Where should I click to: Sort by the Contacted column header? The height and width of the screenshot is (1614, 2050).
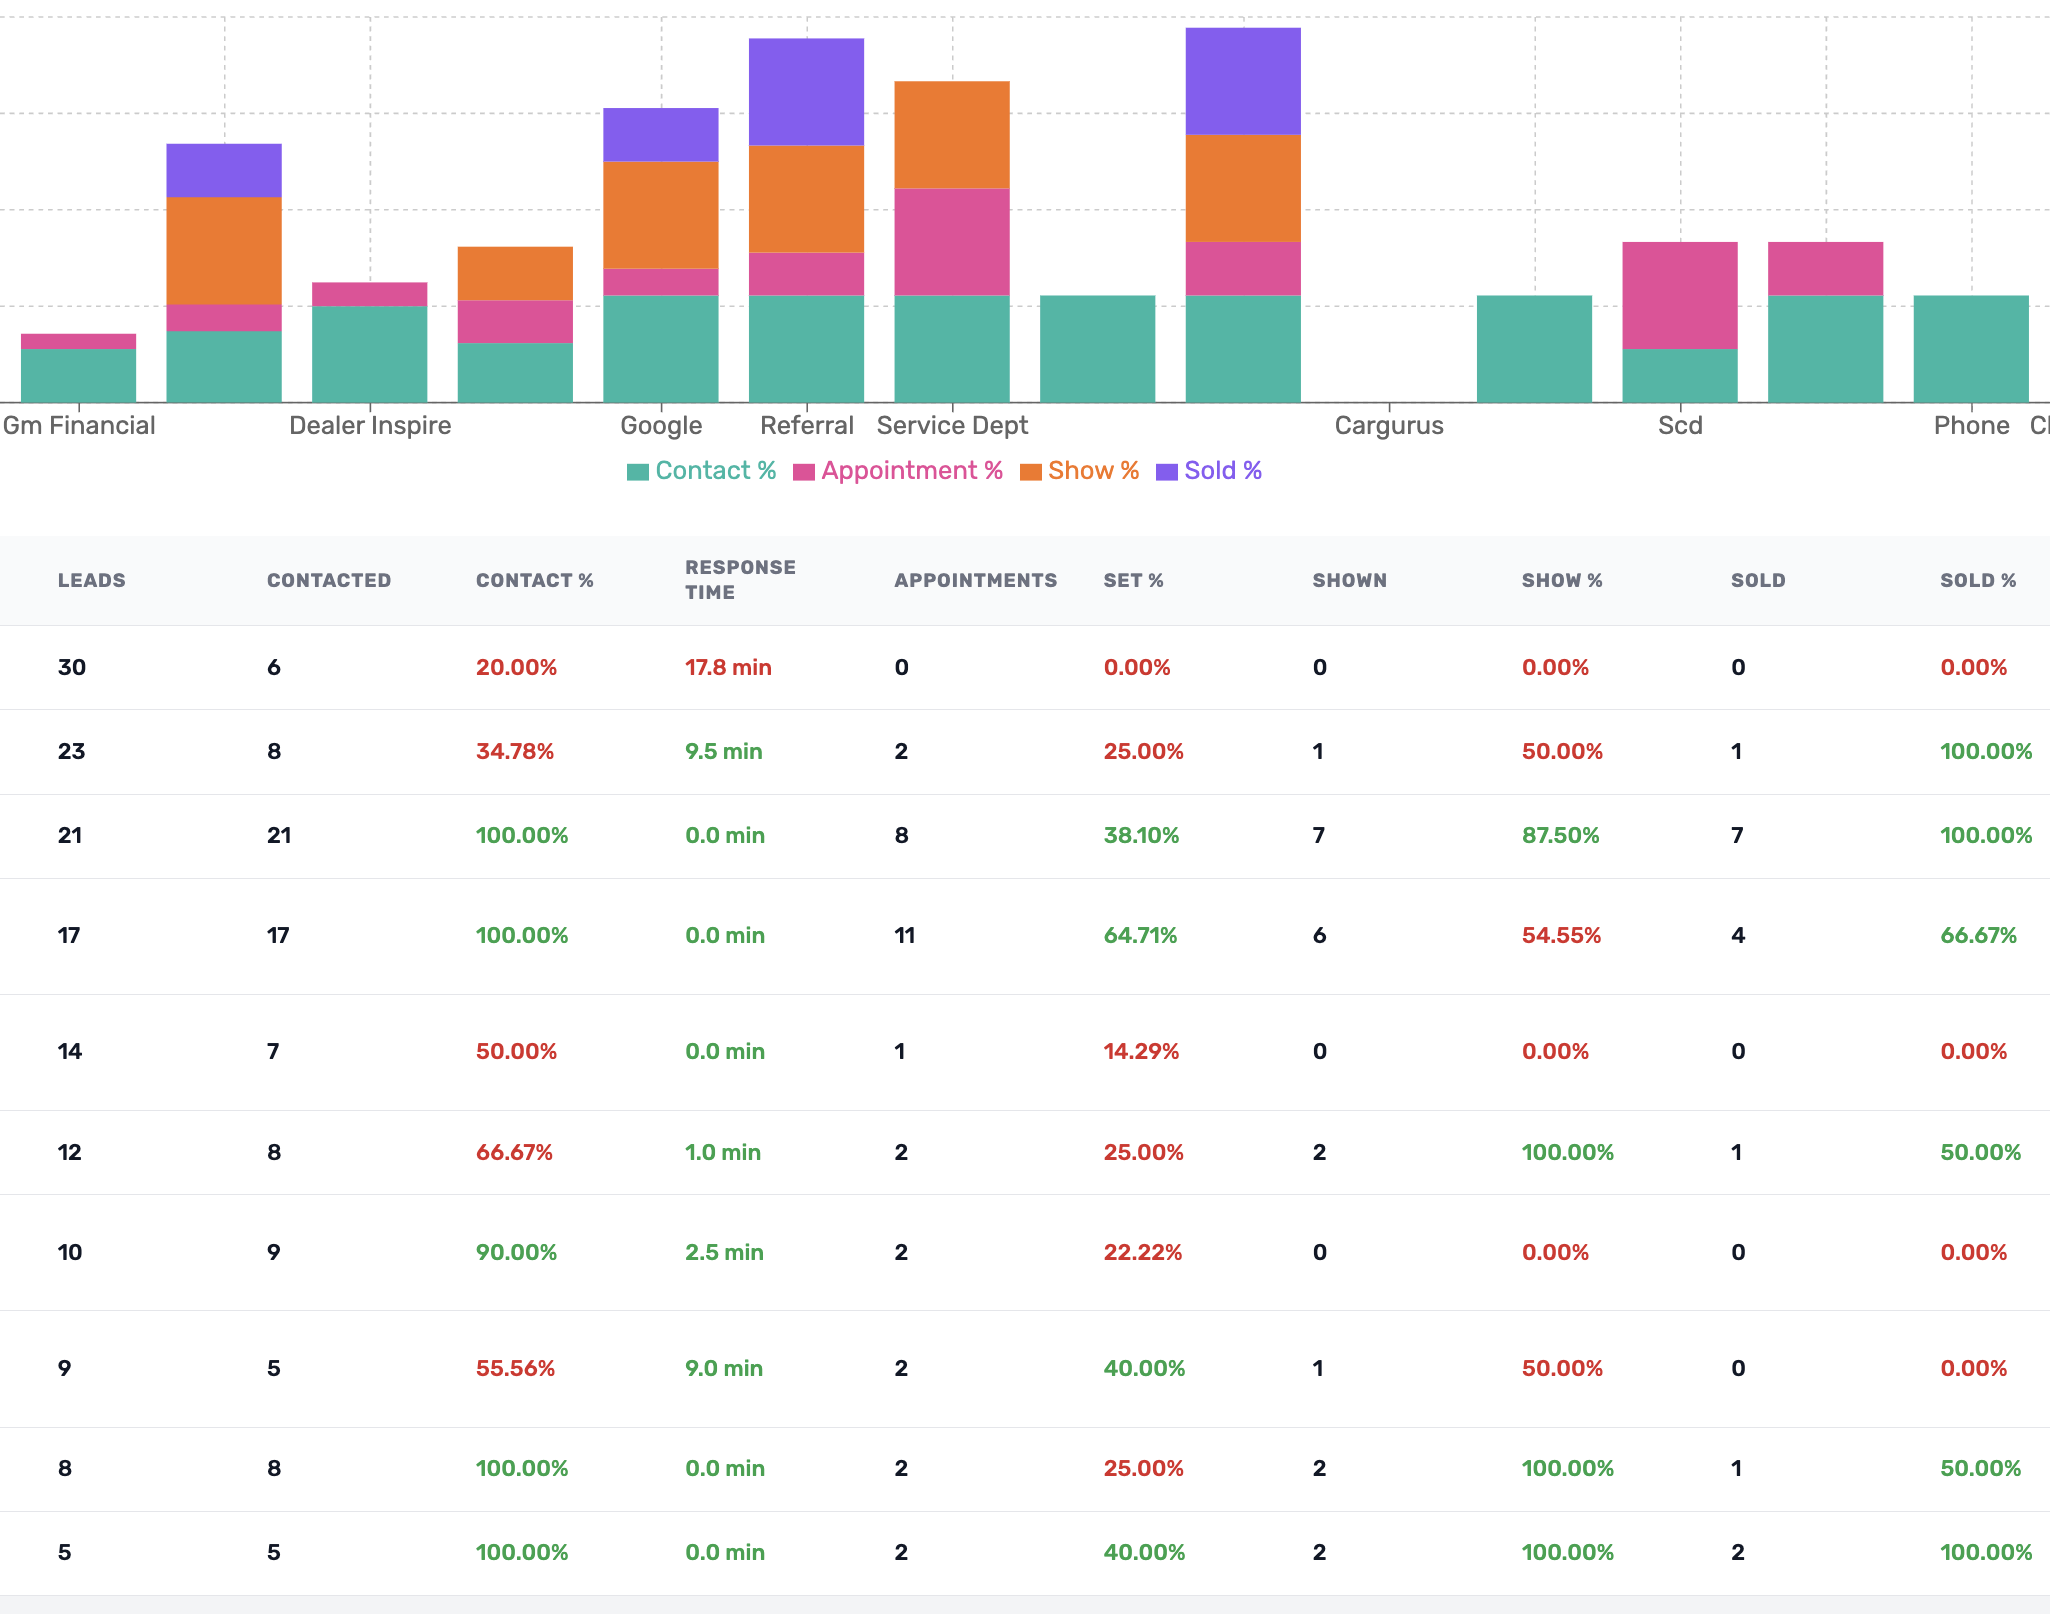(x=328, y=580)
